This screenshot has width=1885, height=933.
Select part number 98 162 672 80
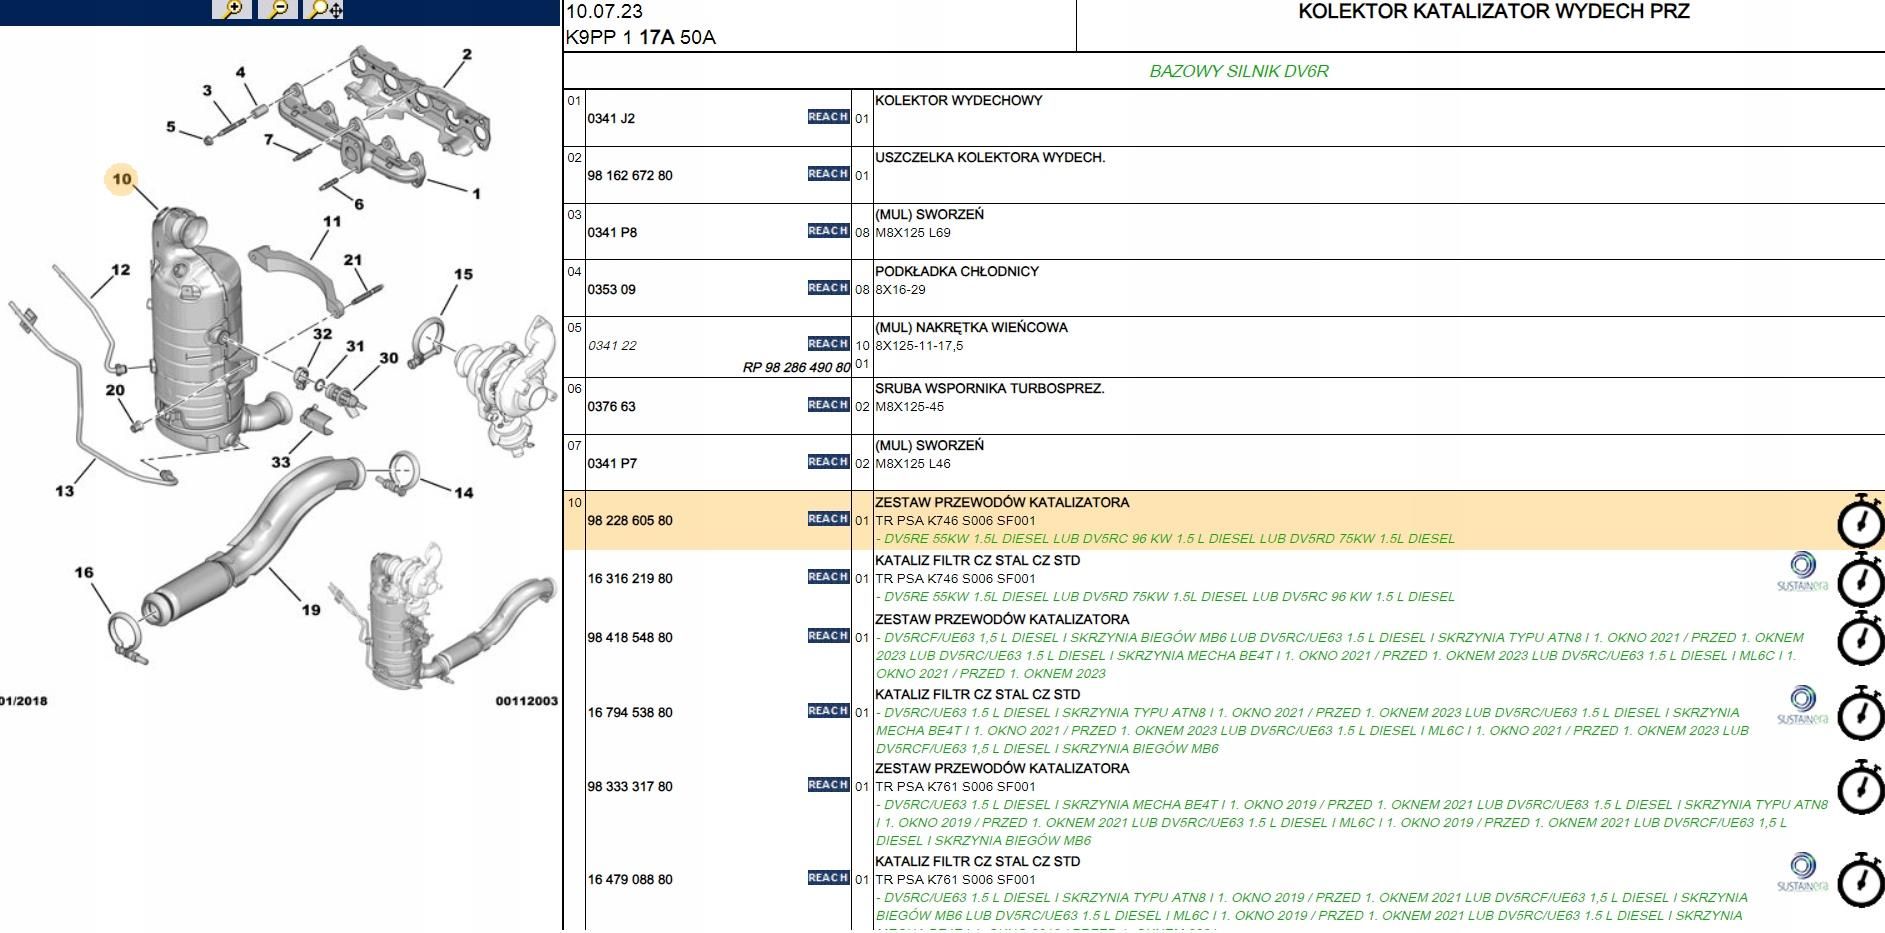[x=630, y=176]
